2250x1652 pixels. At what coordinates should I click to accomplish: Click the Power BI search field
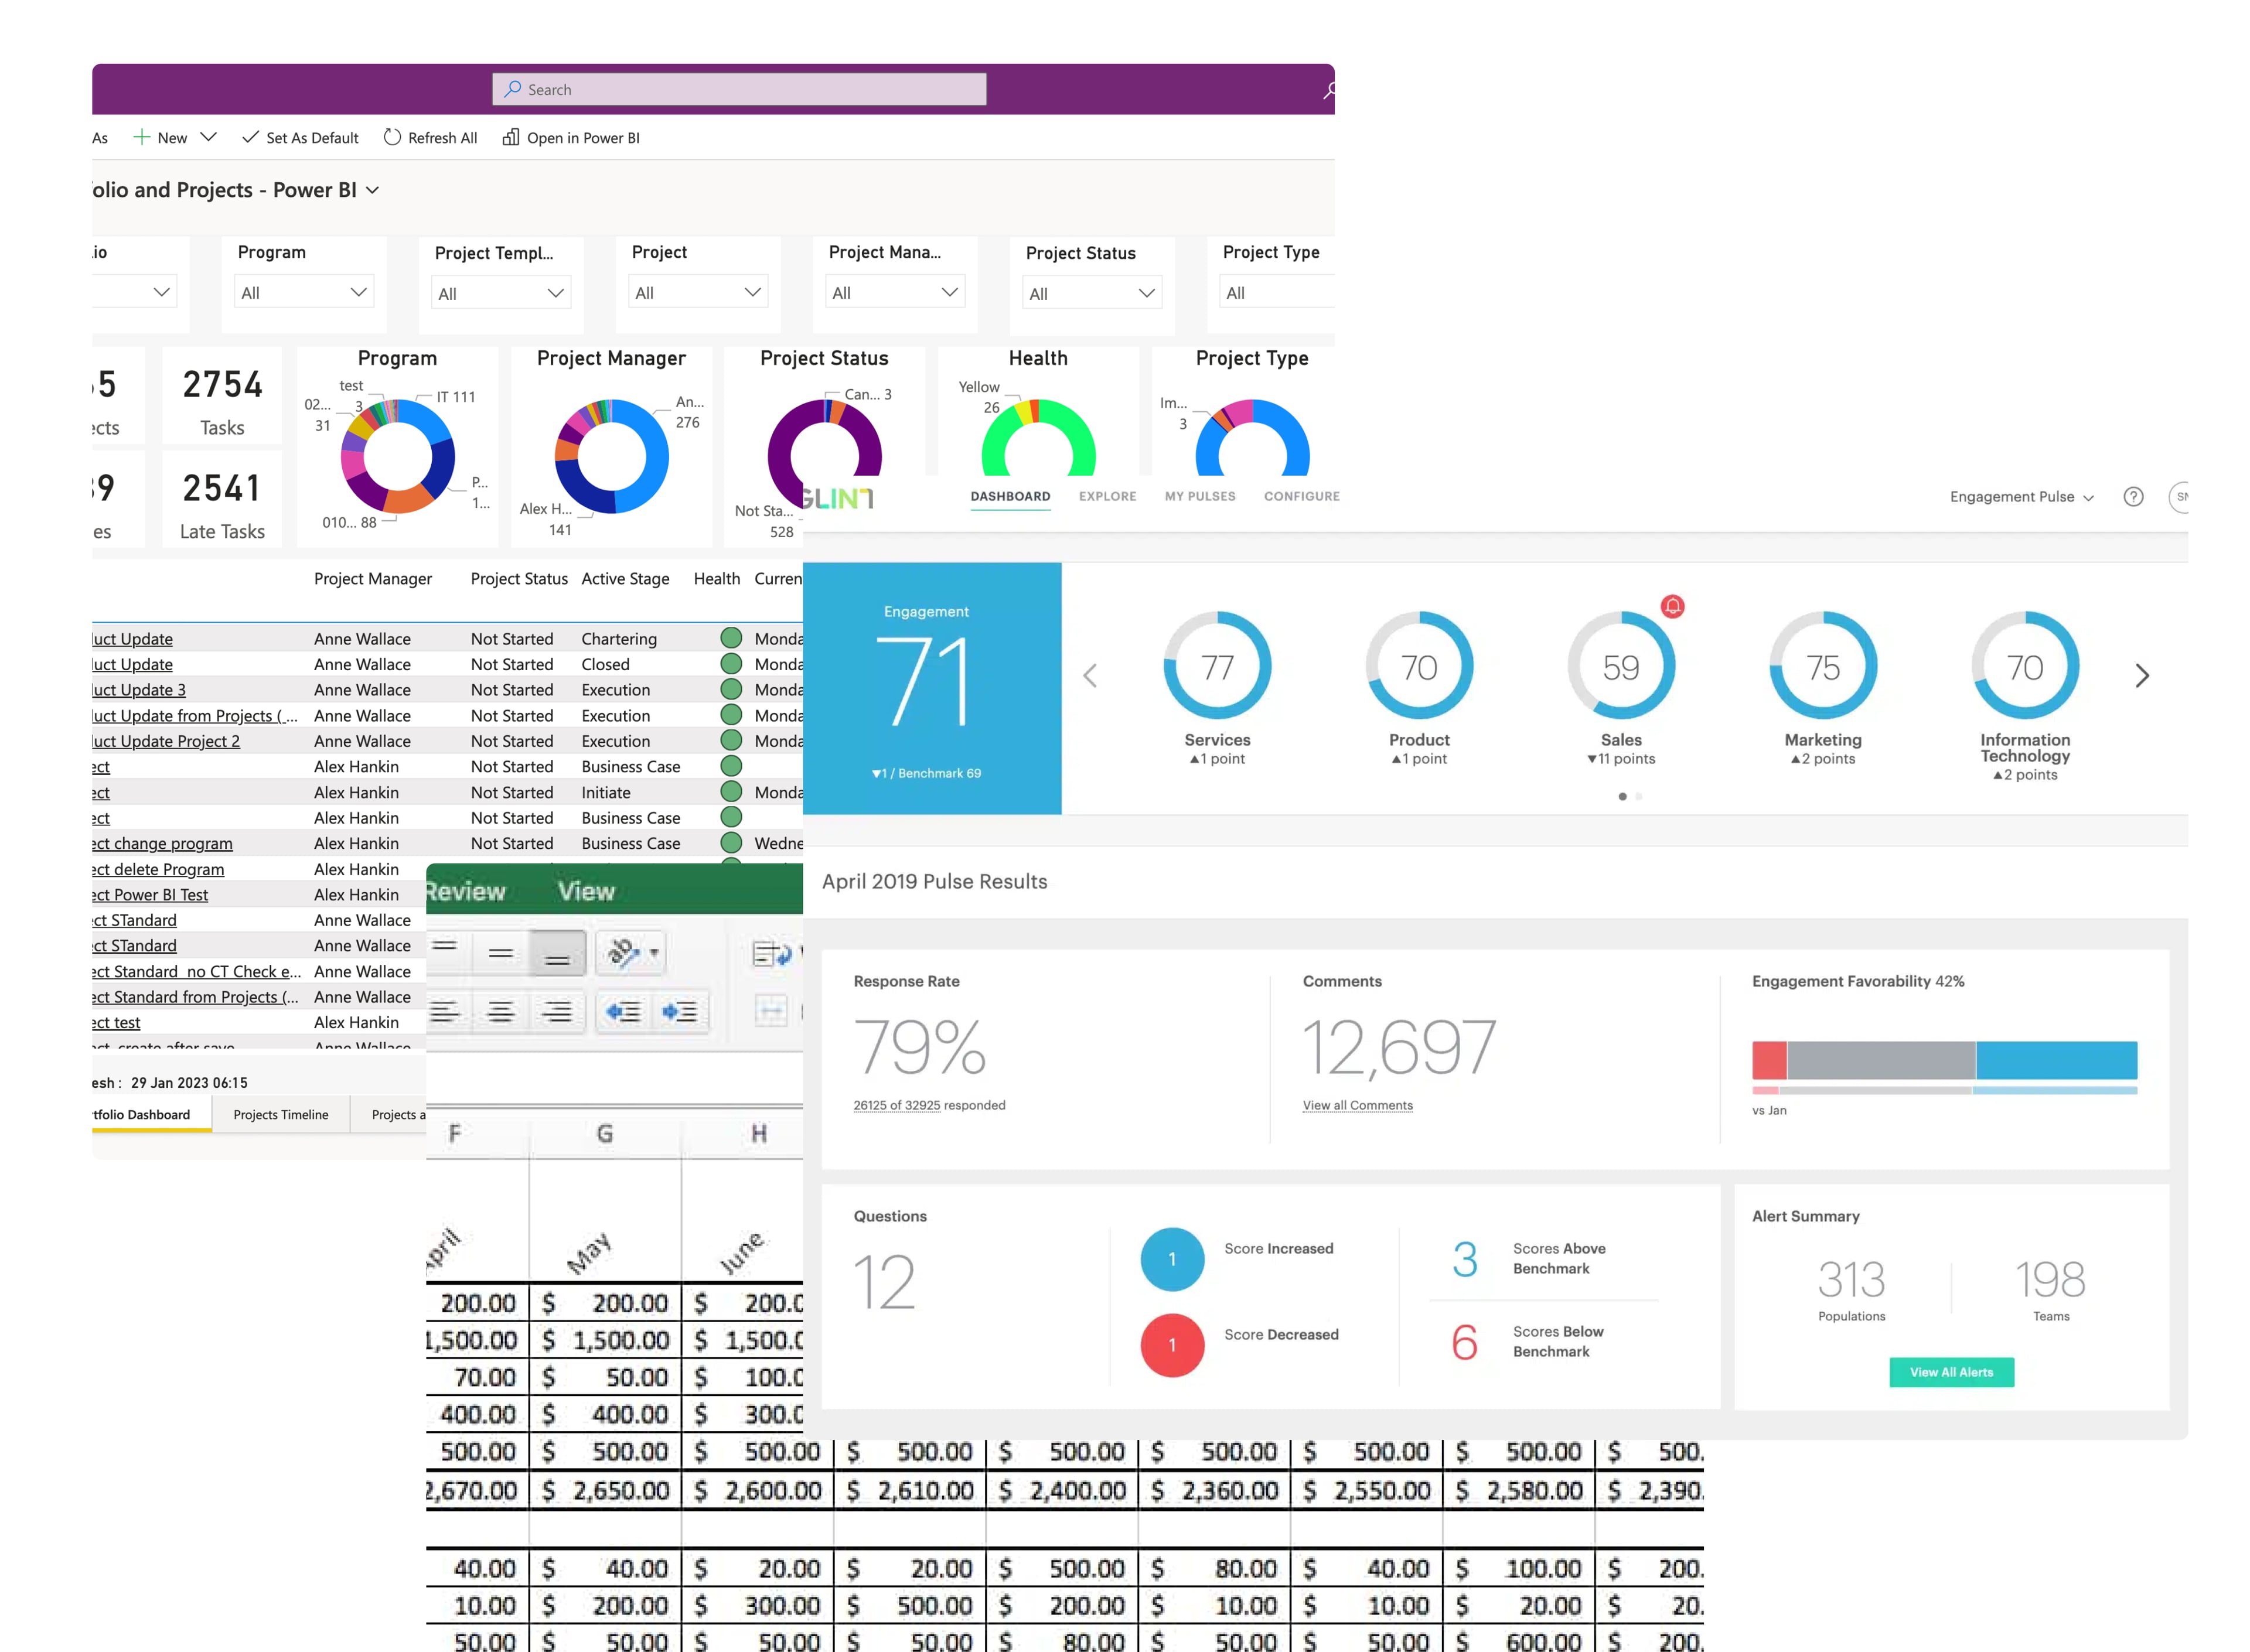[x=740, y=89]
